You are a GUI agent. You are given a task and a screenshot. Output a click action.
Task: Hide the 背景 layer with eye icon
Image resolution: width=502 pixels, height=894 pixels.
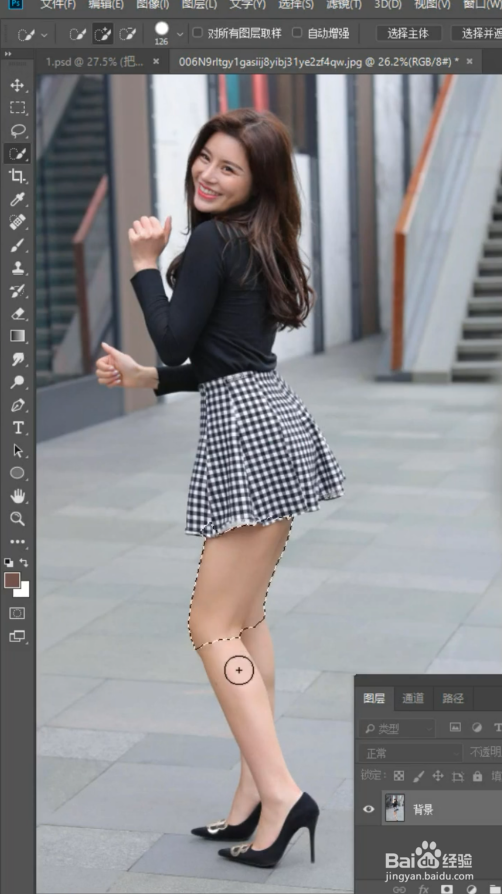click(x=369, y=808)
